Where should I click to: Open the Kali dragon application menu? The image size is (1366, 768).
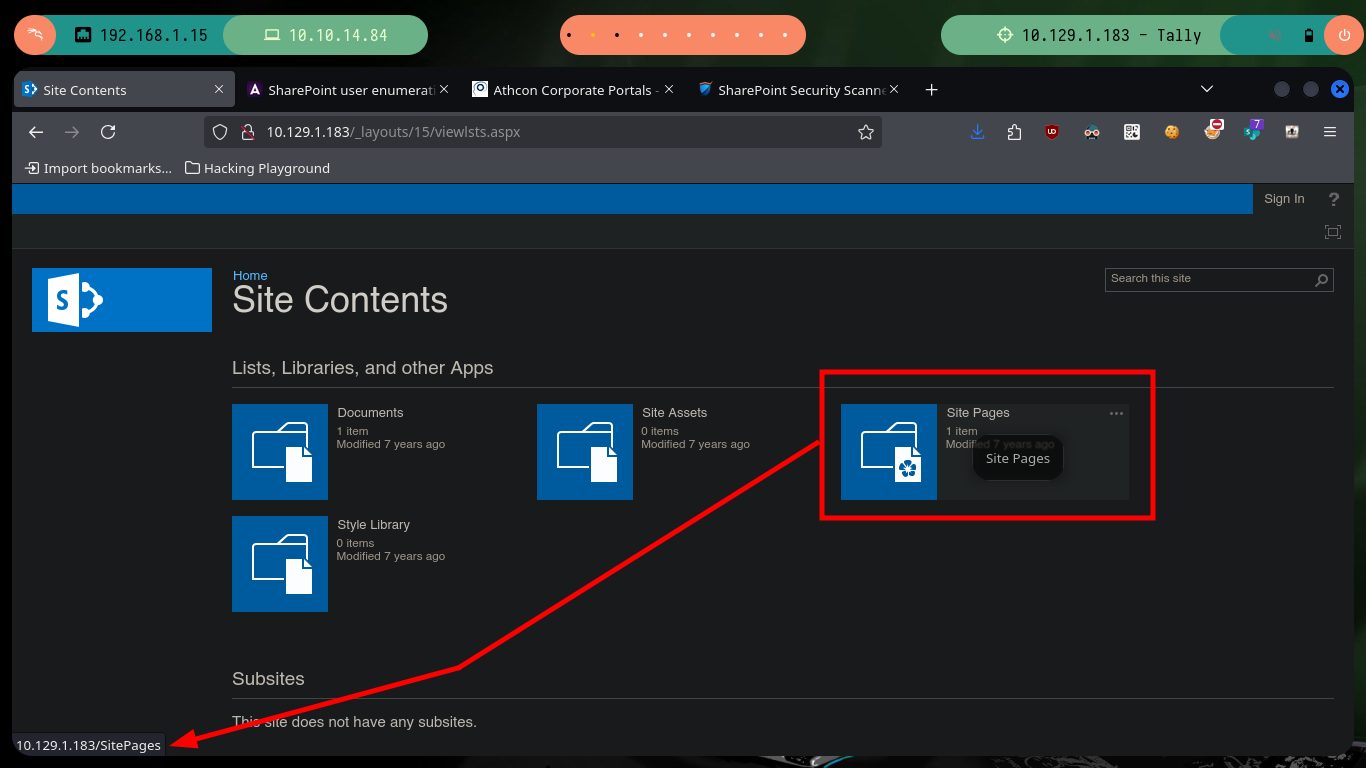coord(35,35)
